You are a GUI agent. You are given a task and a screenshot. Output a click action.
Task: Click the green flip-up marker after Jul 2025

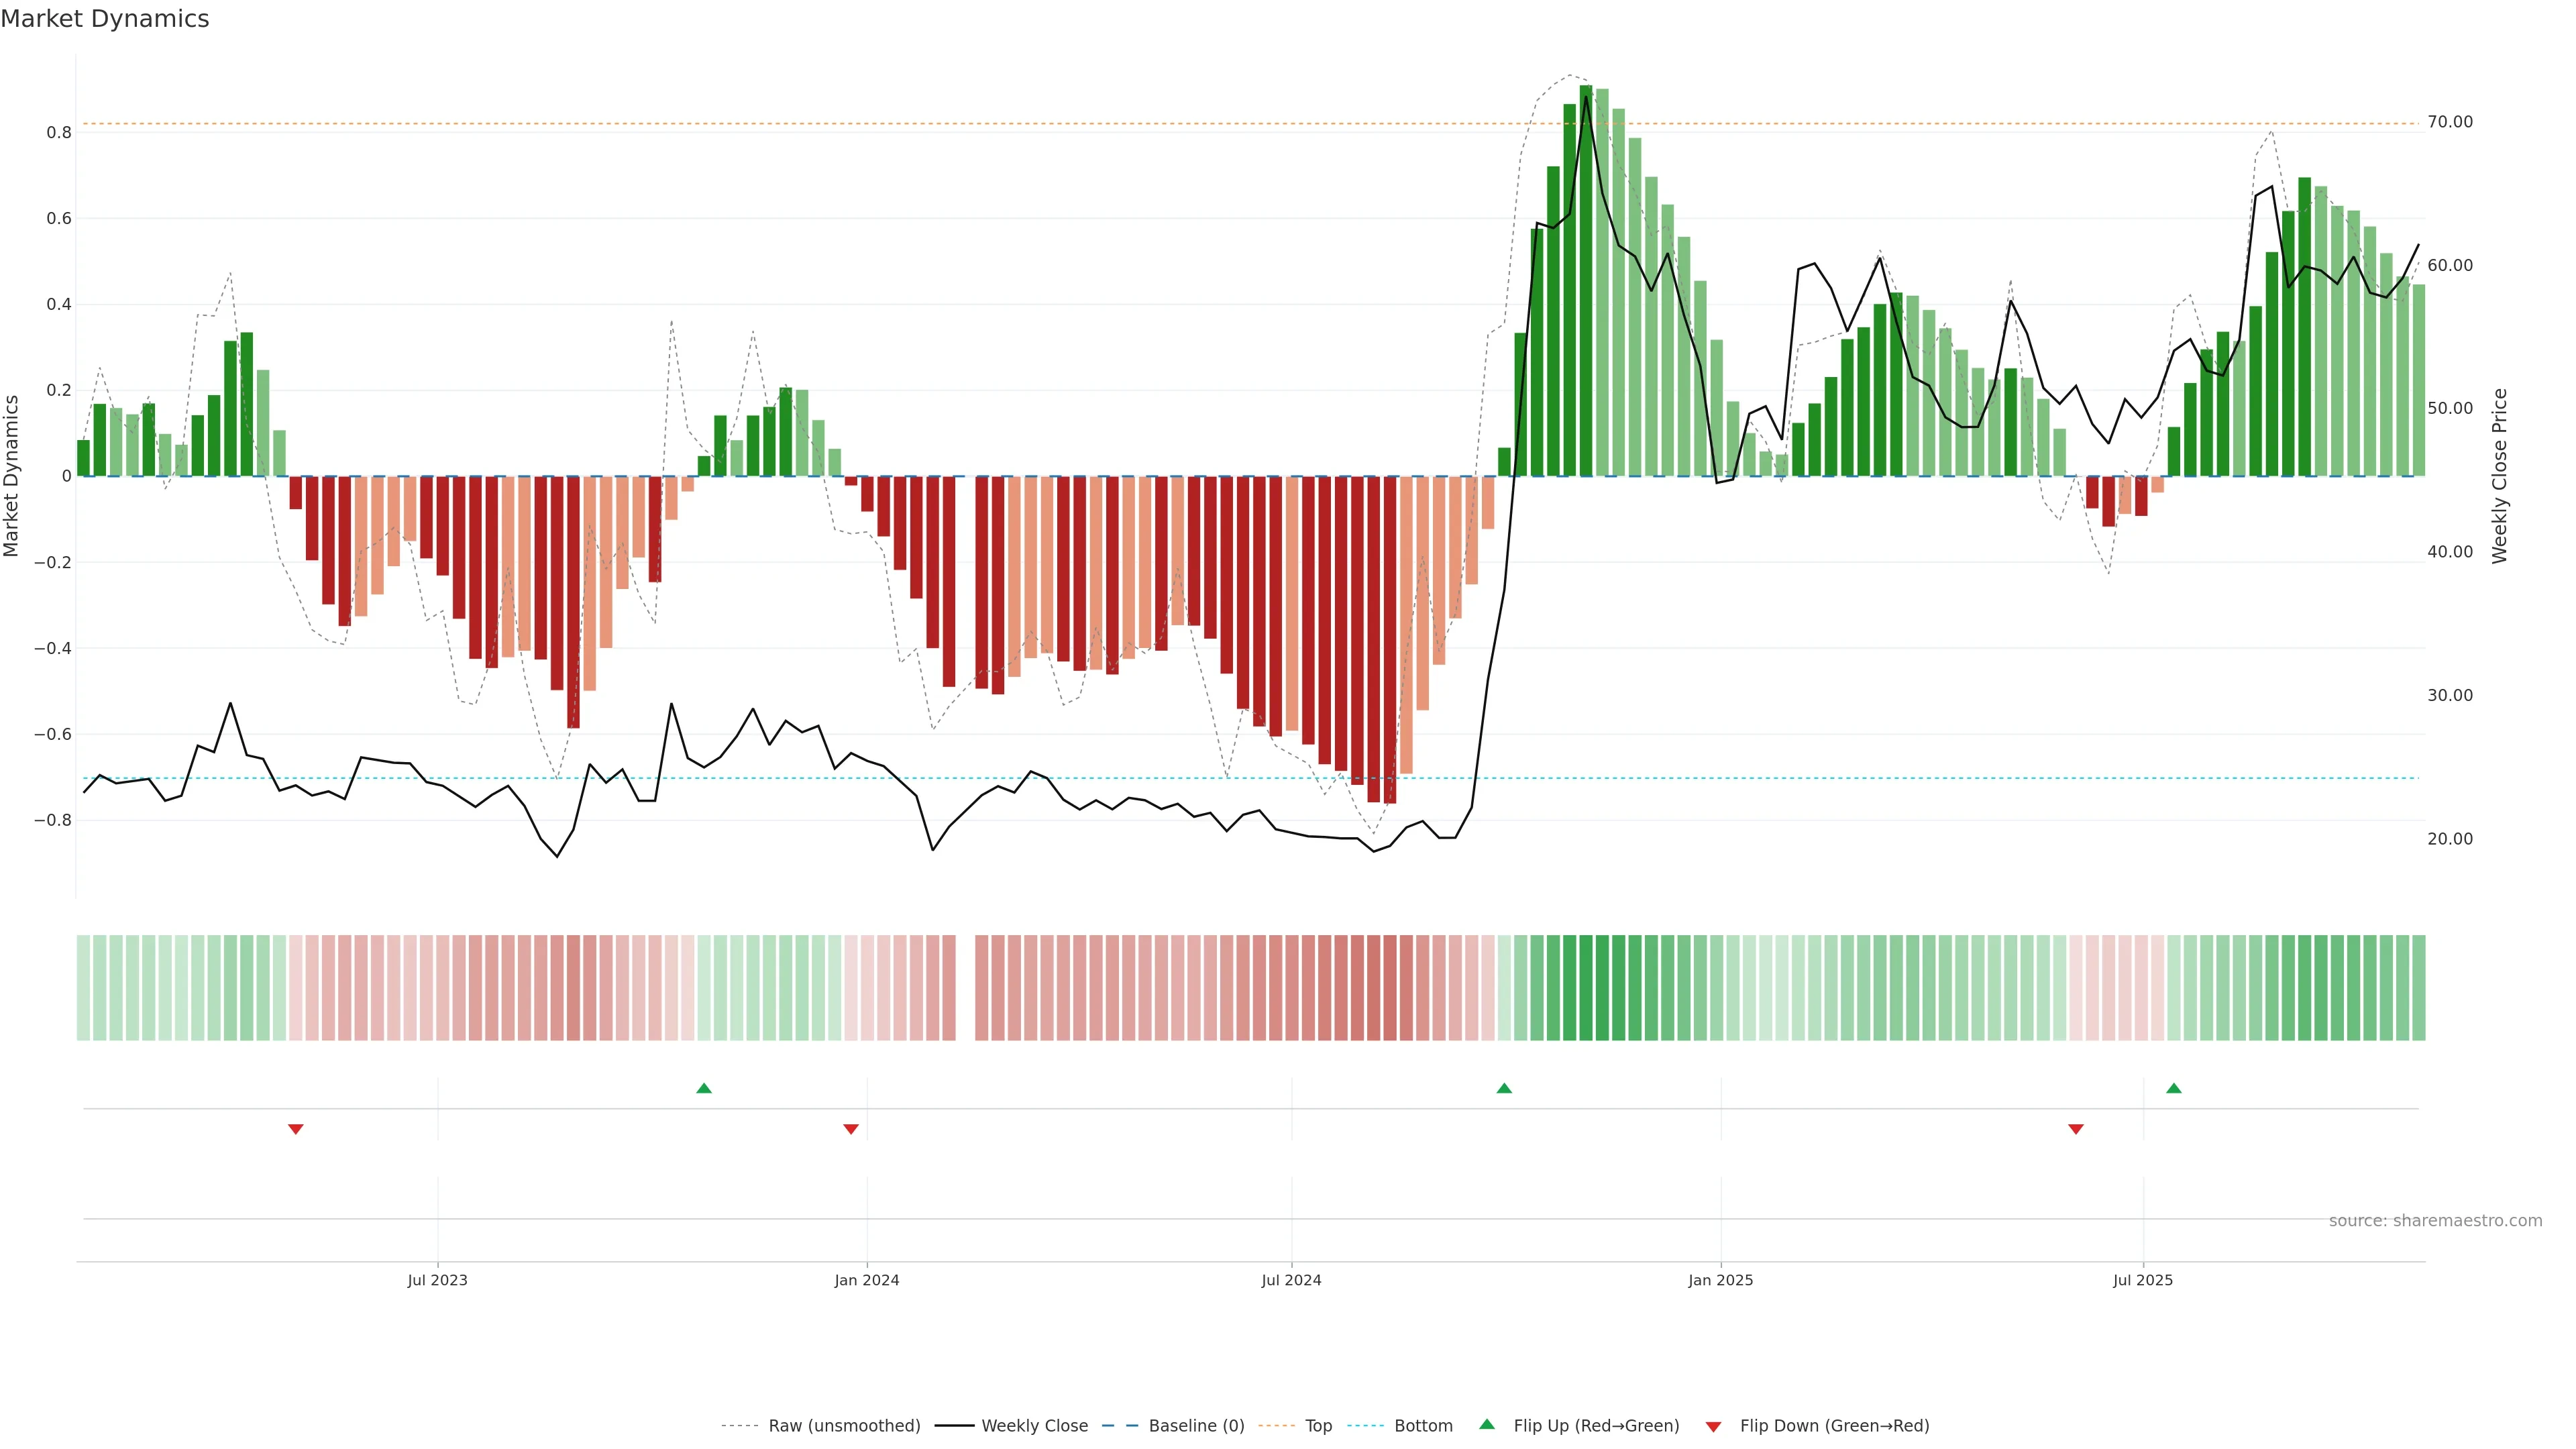pos(2174,1088)
